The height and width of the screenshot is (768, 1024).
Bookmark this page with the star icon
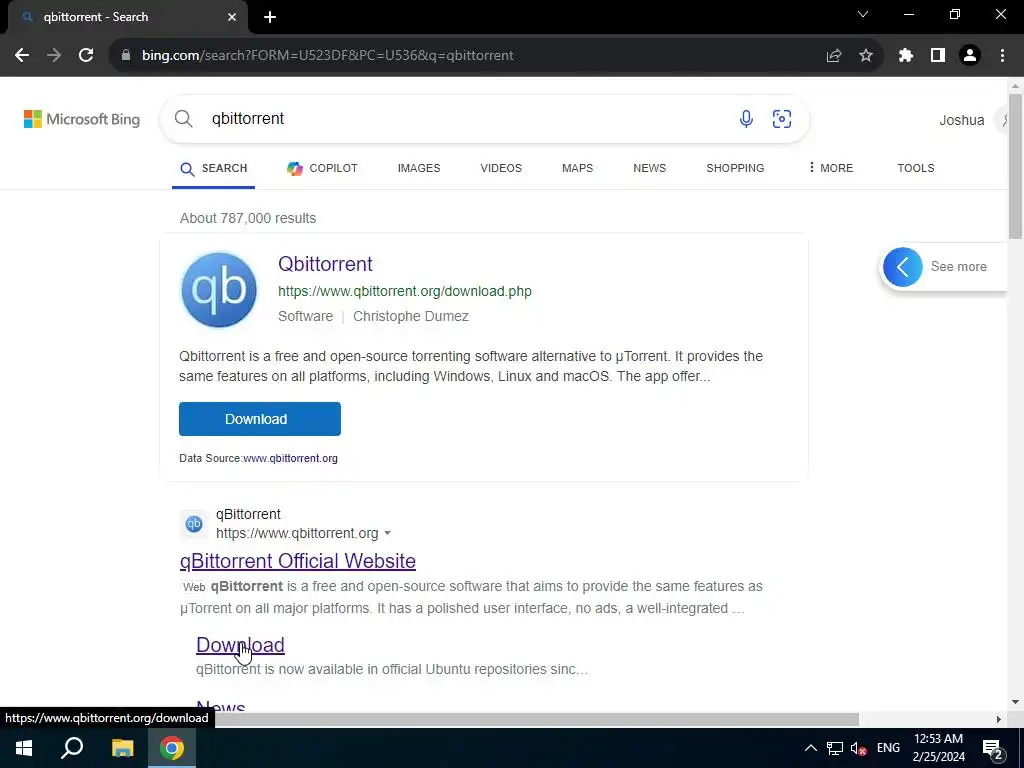(x=866, y=56)
